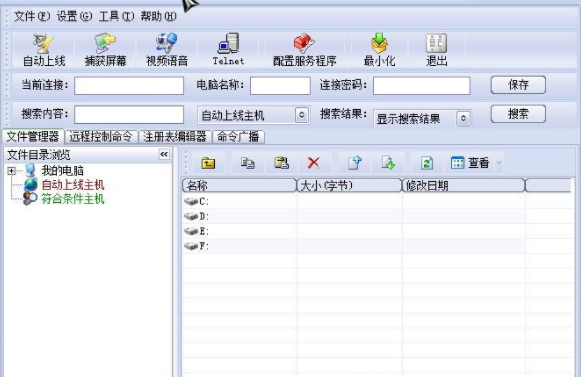Open the 设置 menu

pos(74,16)
